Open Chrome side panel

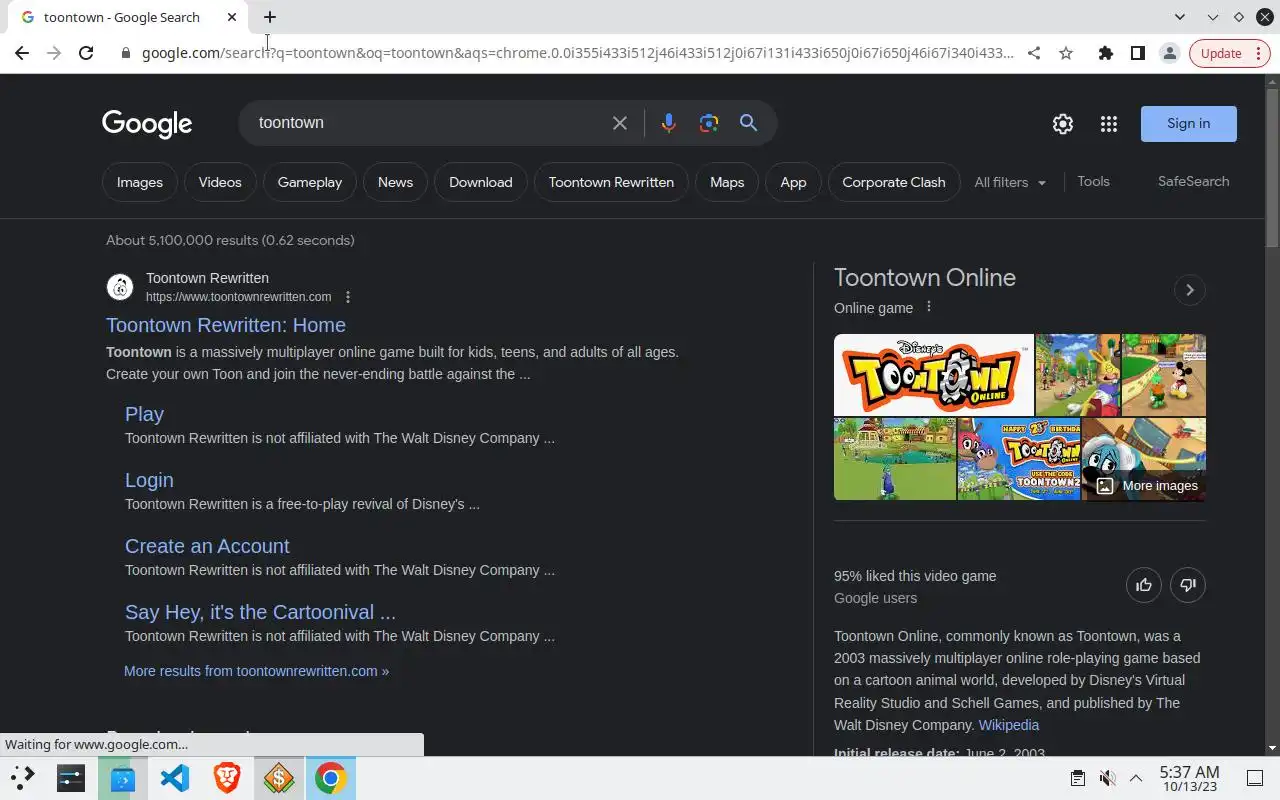[1137, 53]
